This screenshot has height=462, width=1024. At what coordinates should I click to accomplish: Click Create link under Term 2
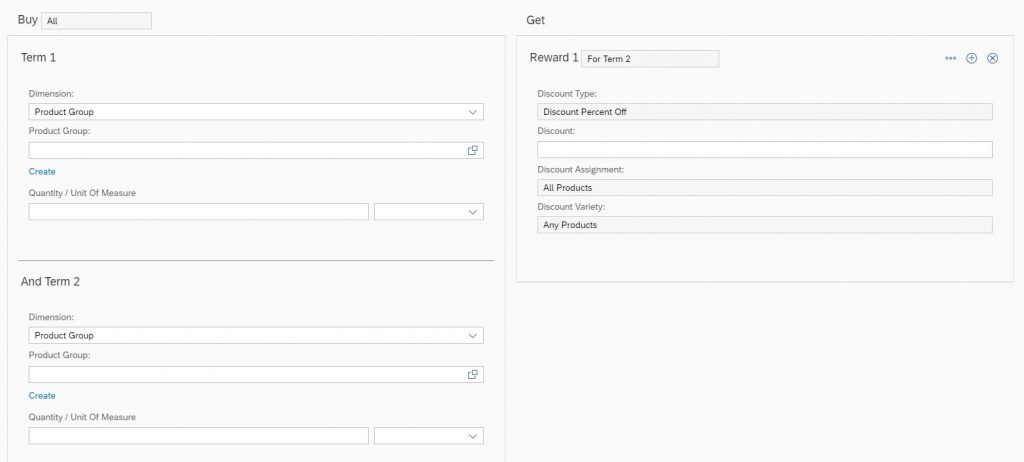click(x=42, y=395)
